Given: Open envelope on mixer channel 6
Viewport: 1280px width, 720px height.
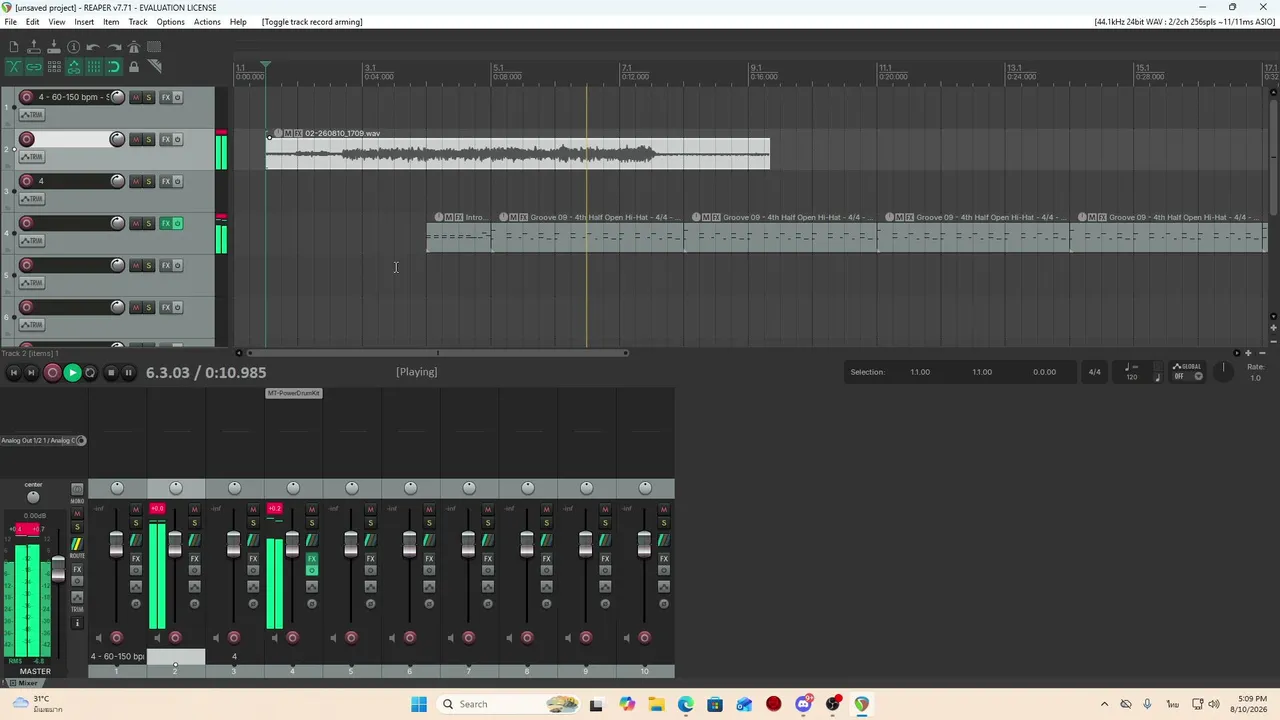Looking at the screenshot, I should (x=429, y=587).
